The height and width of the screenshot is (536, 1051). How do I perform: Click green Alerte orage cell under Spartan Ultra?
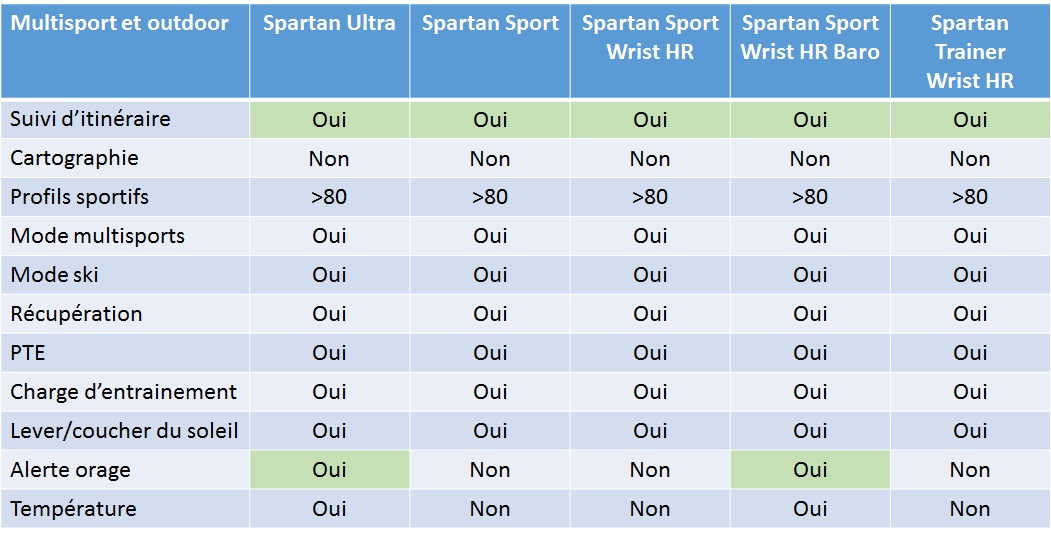pos(329,470)
